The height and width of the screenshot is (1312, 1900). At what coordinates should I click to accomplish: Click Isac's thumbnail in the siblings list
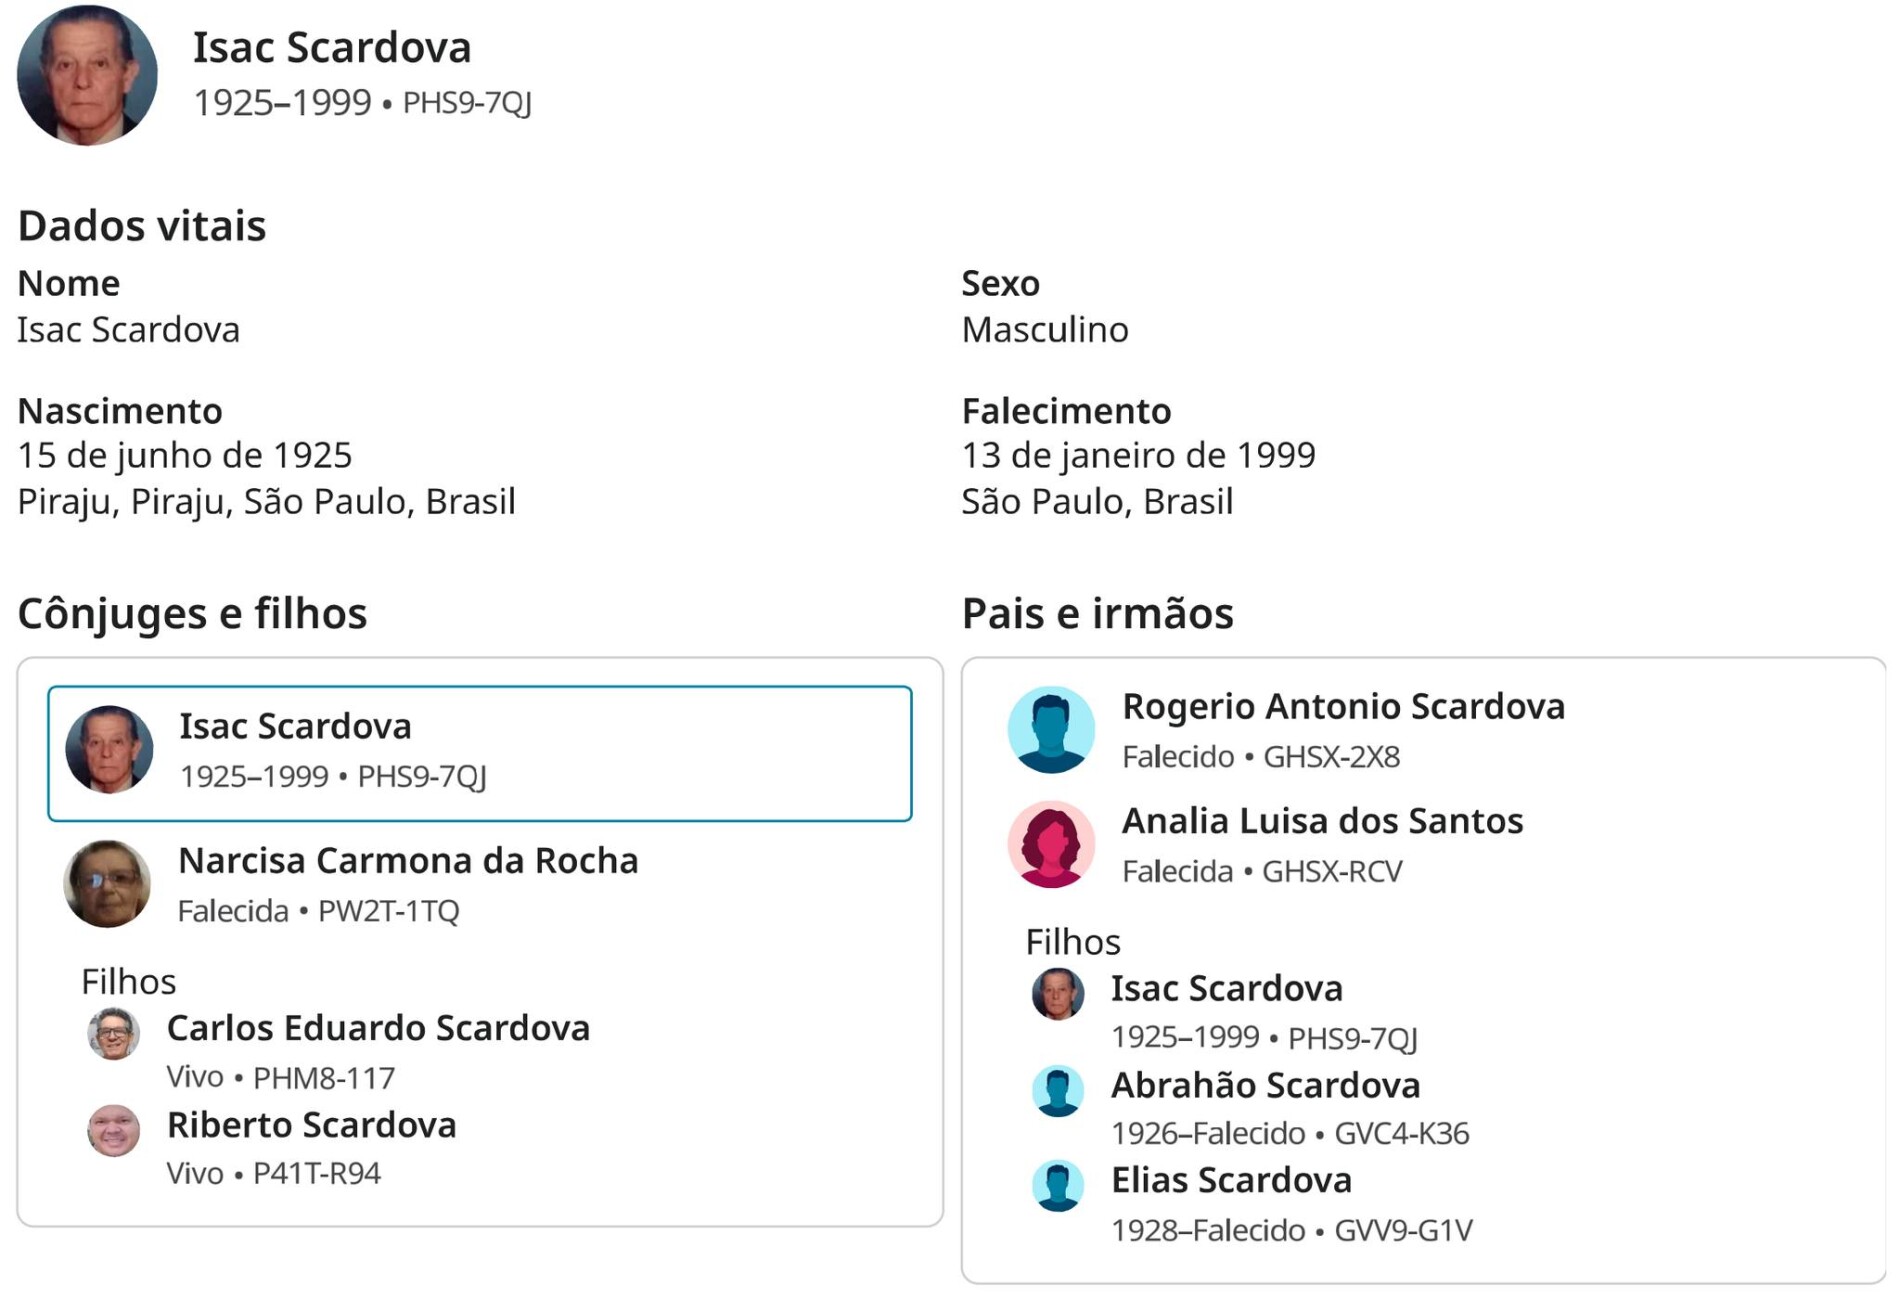coord(1057,994)
